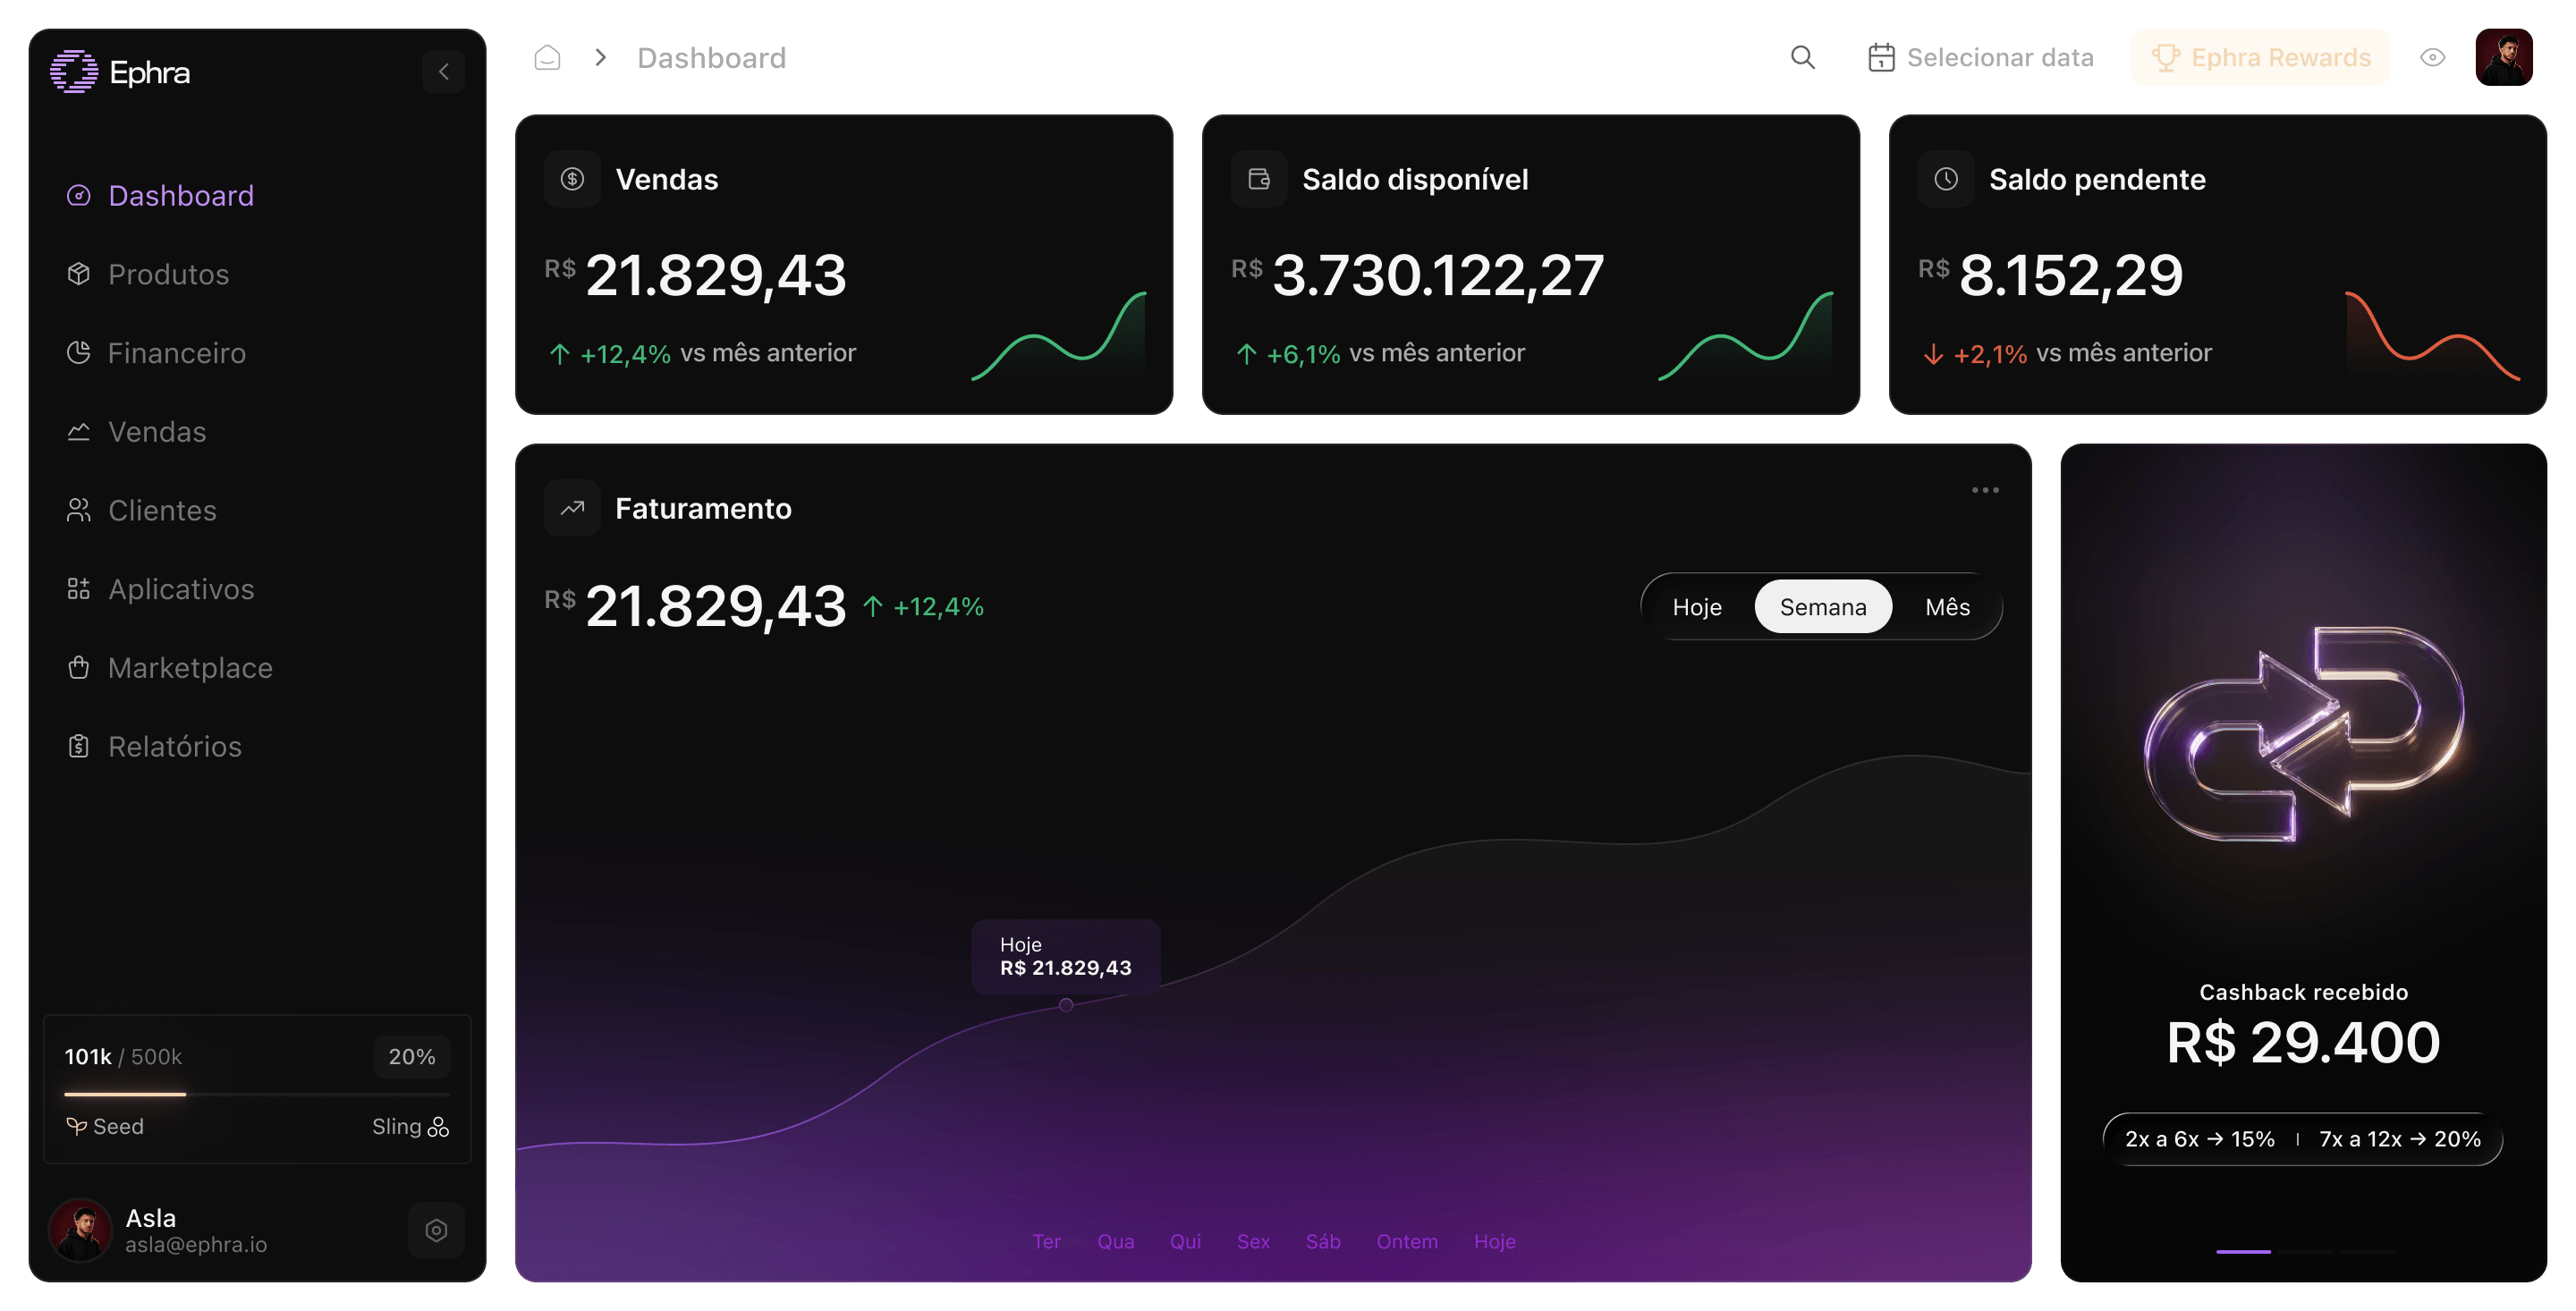Open Produtos in the sidebar

pos(148,274)
